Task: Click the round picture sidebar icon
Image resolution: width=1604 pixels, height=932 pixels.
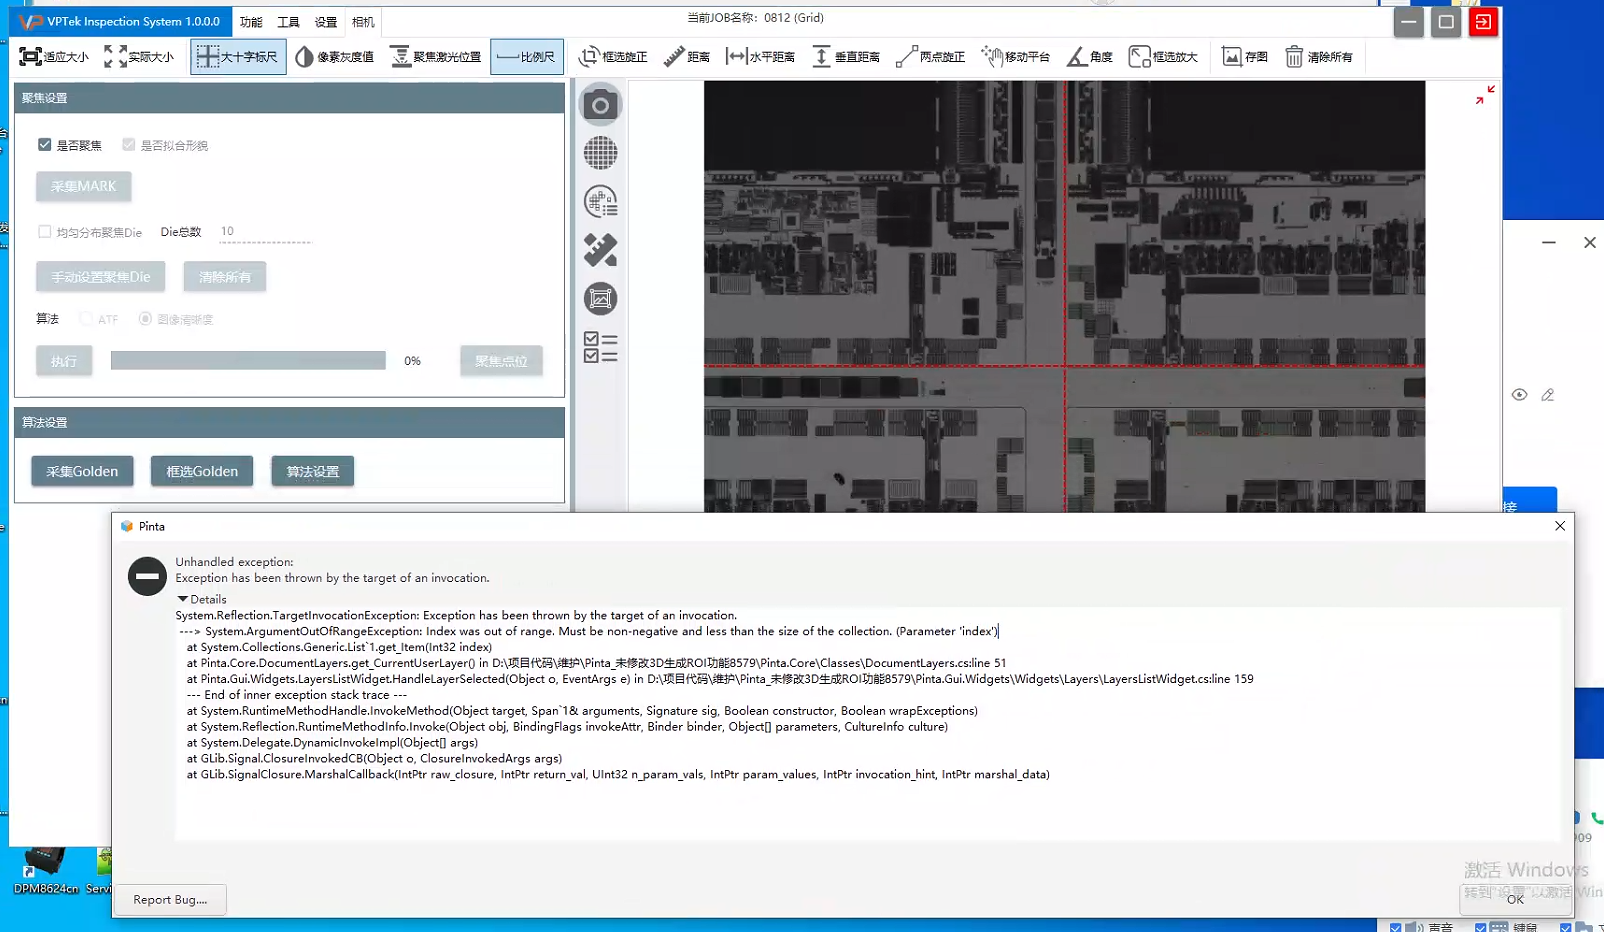Action: pyautogui.click(x=600, y=298)
